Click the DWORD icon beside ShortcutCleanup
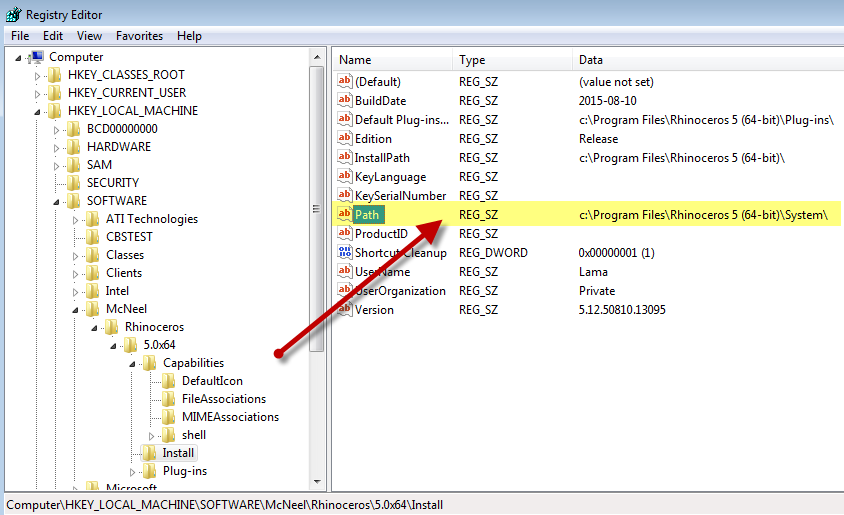Image resolution: width=844 pixels, height=515 pixels. click(x=344, y=252)
